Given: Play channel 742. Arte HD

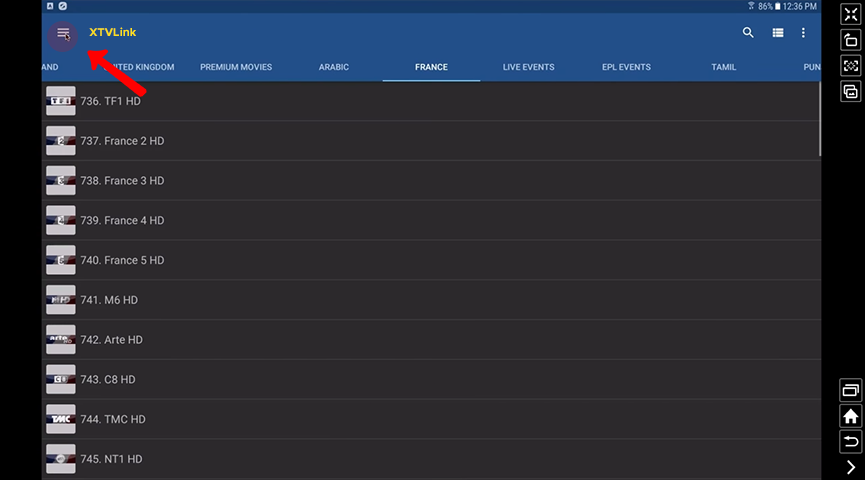Looking at the screenshot, I should click(x=431, y=339).
